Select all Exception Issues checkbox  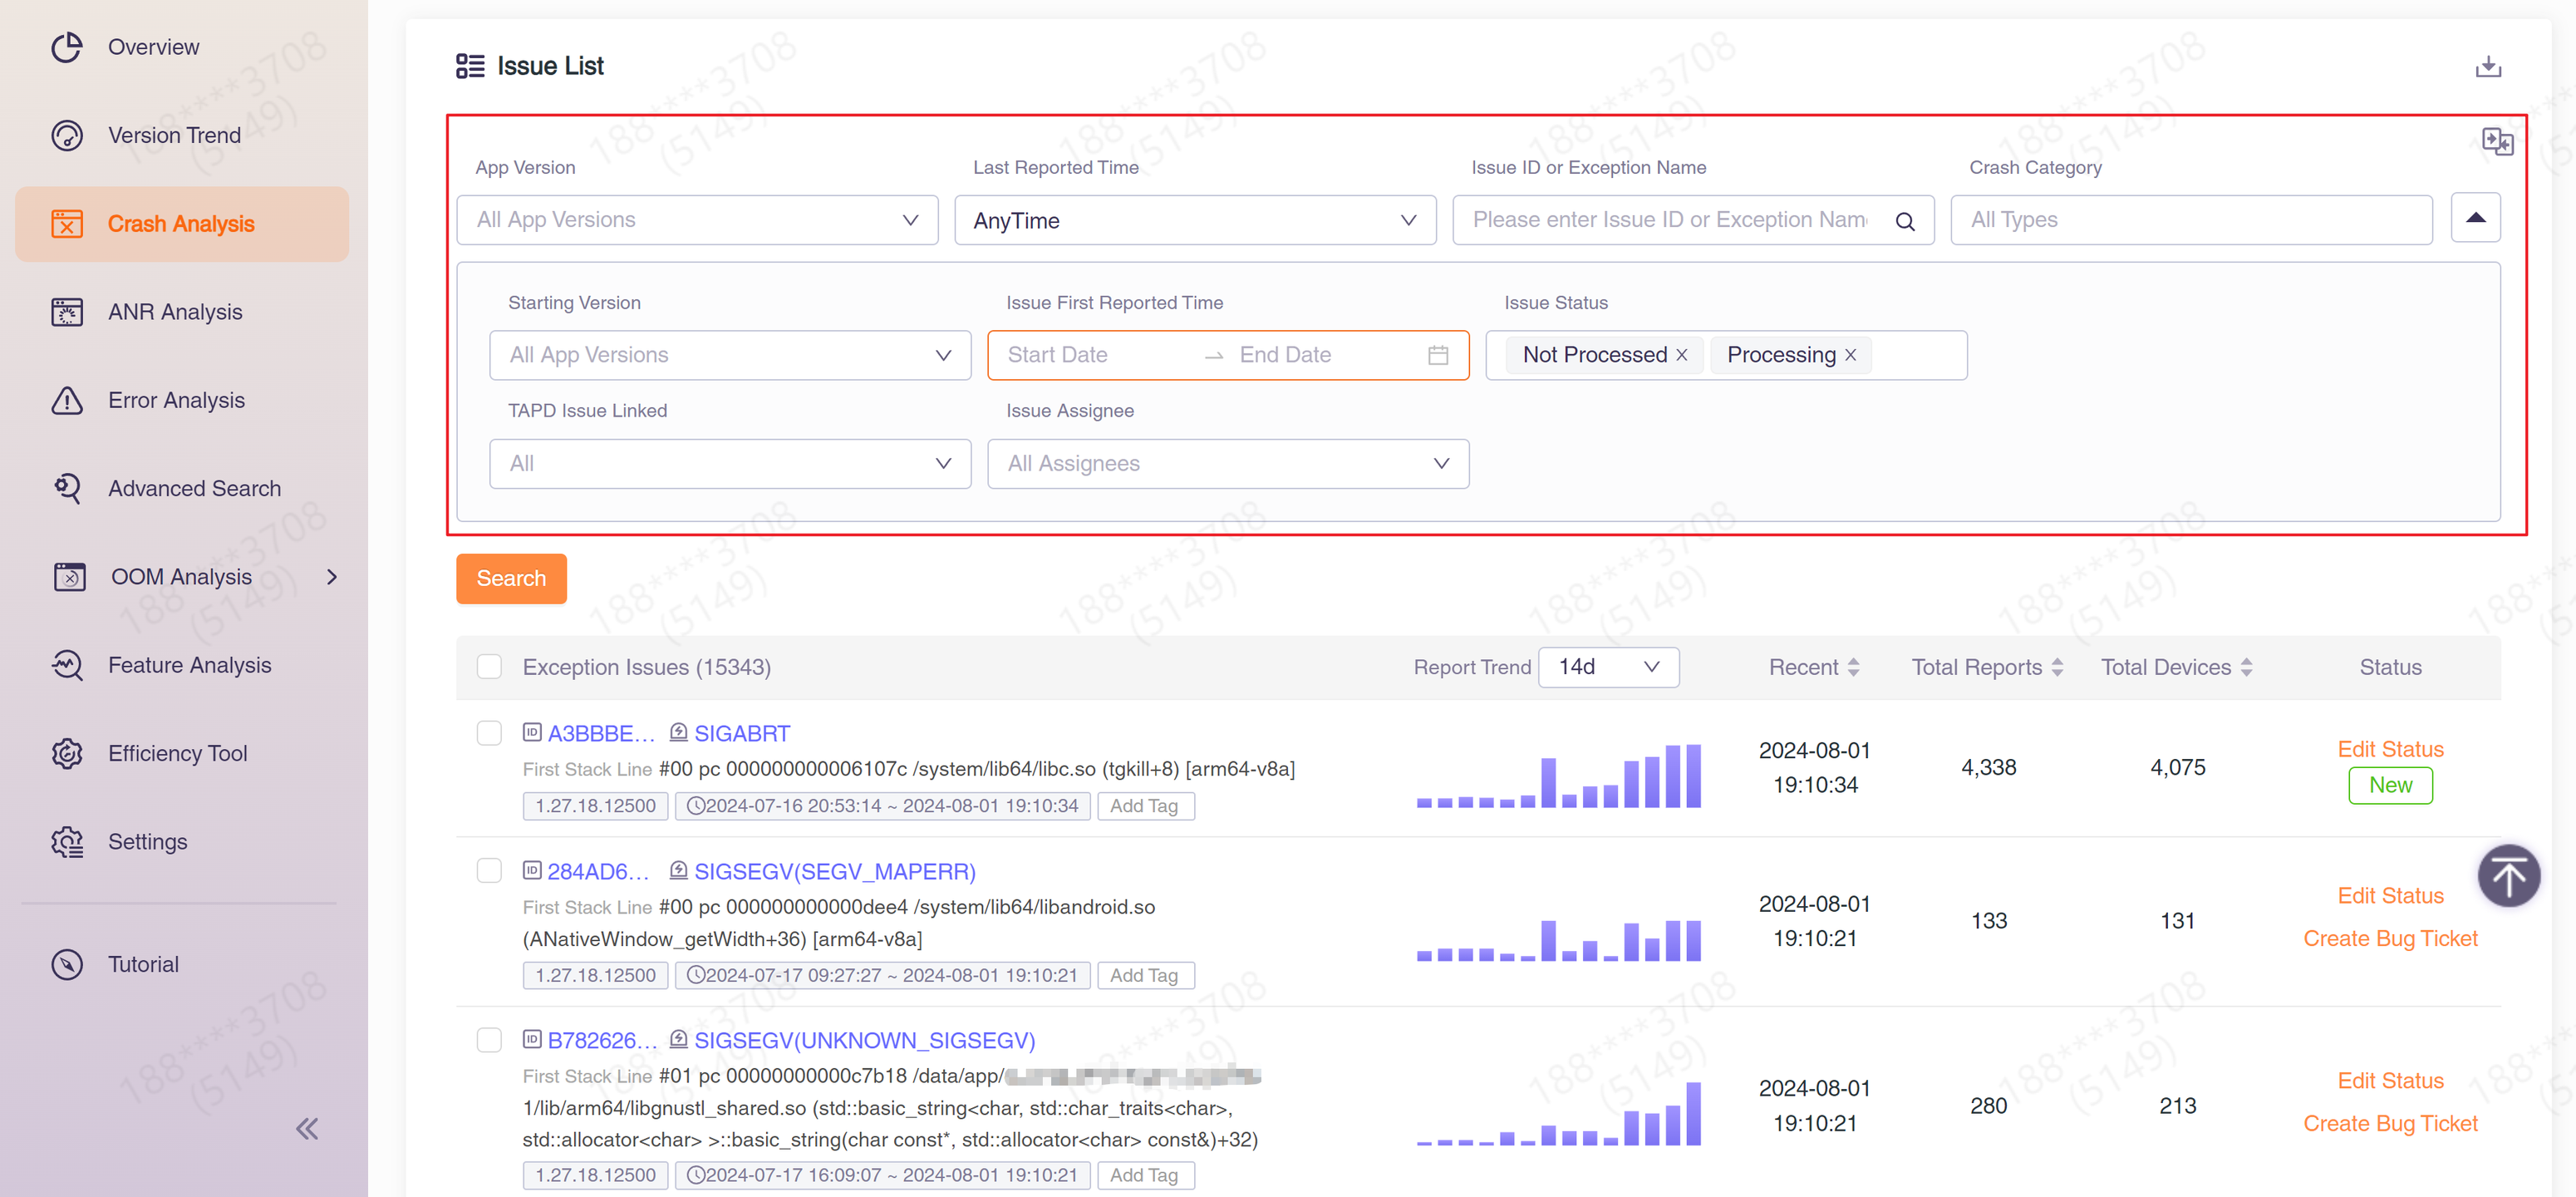tap(489, 667)
